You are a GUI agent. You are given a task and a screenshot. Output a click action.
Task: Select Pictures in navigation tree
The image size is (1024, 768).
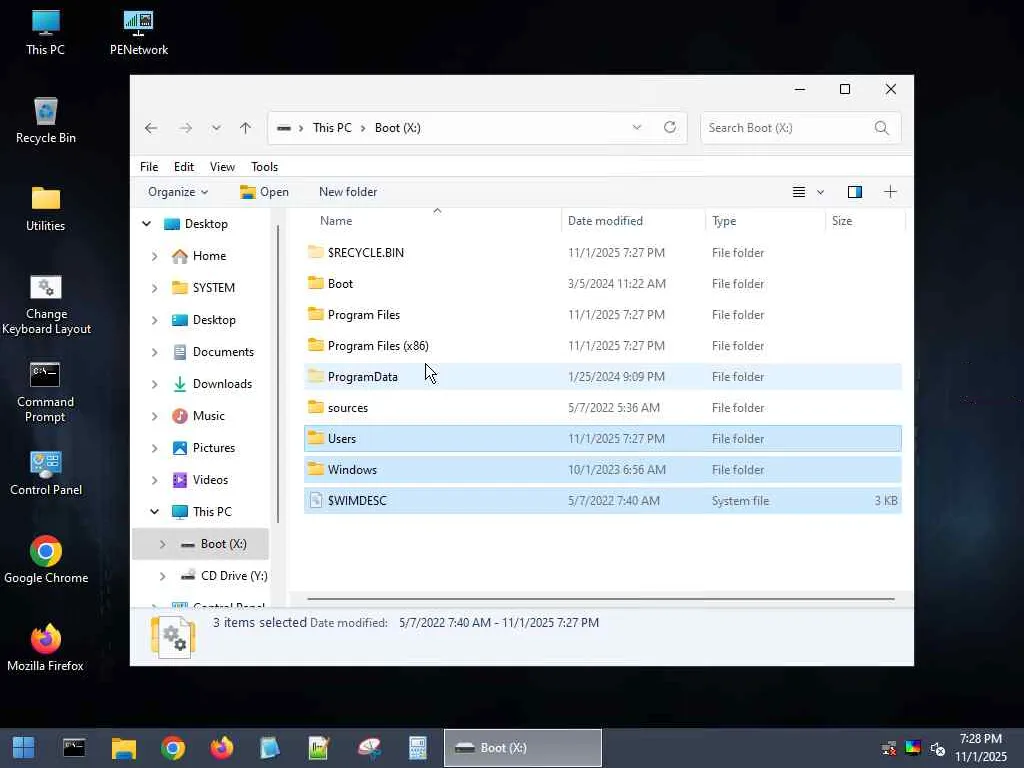tap(214, 448)
